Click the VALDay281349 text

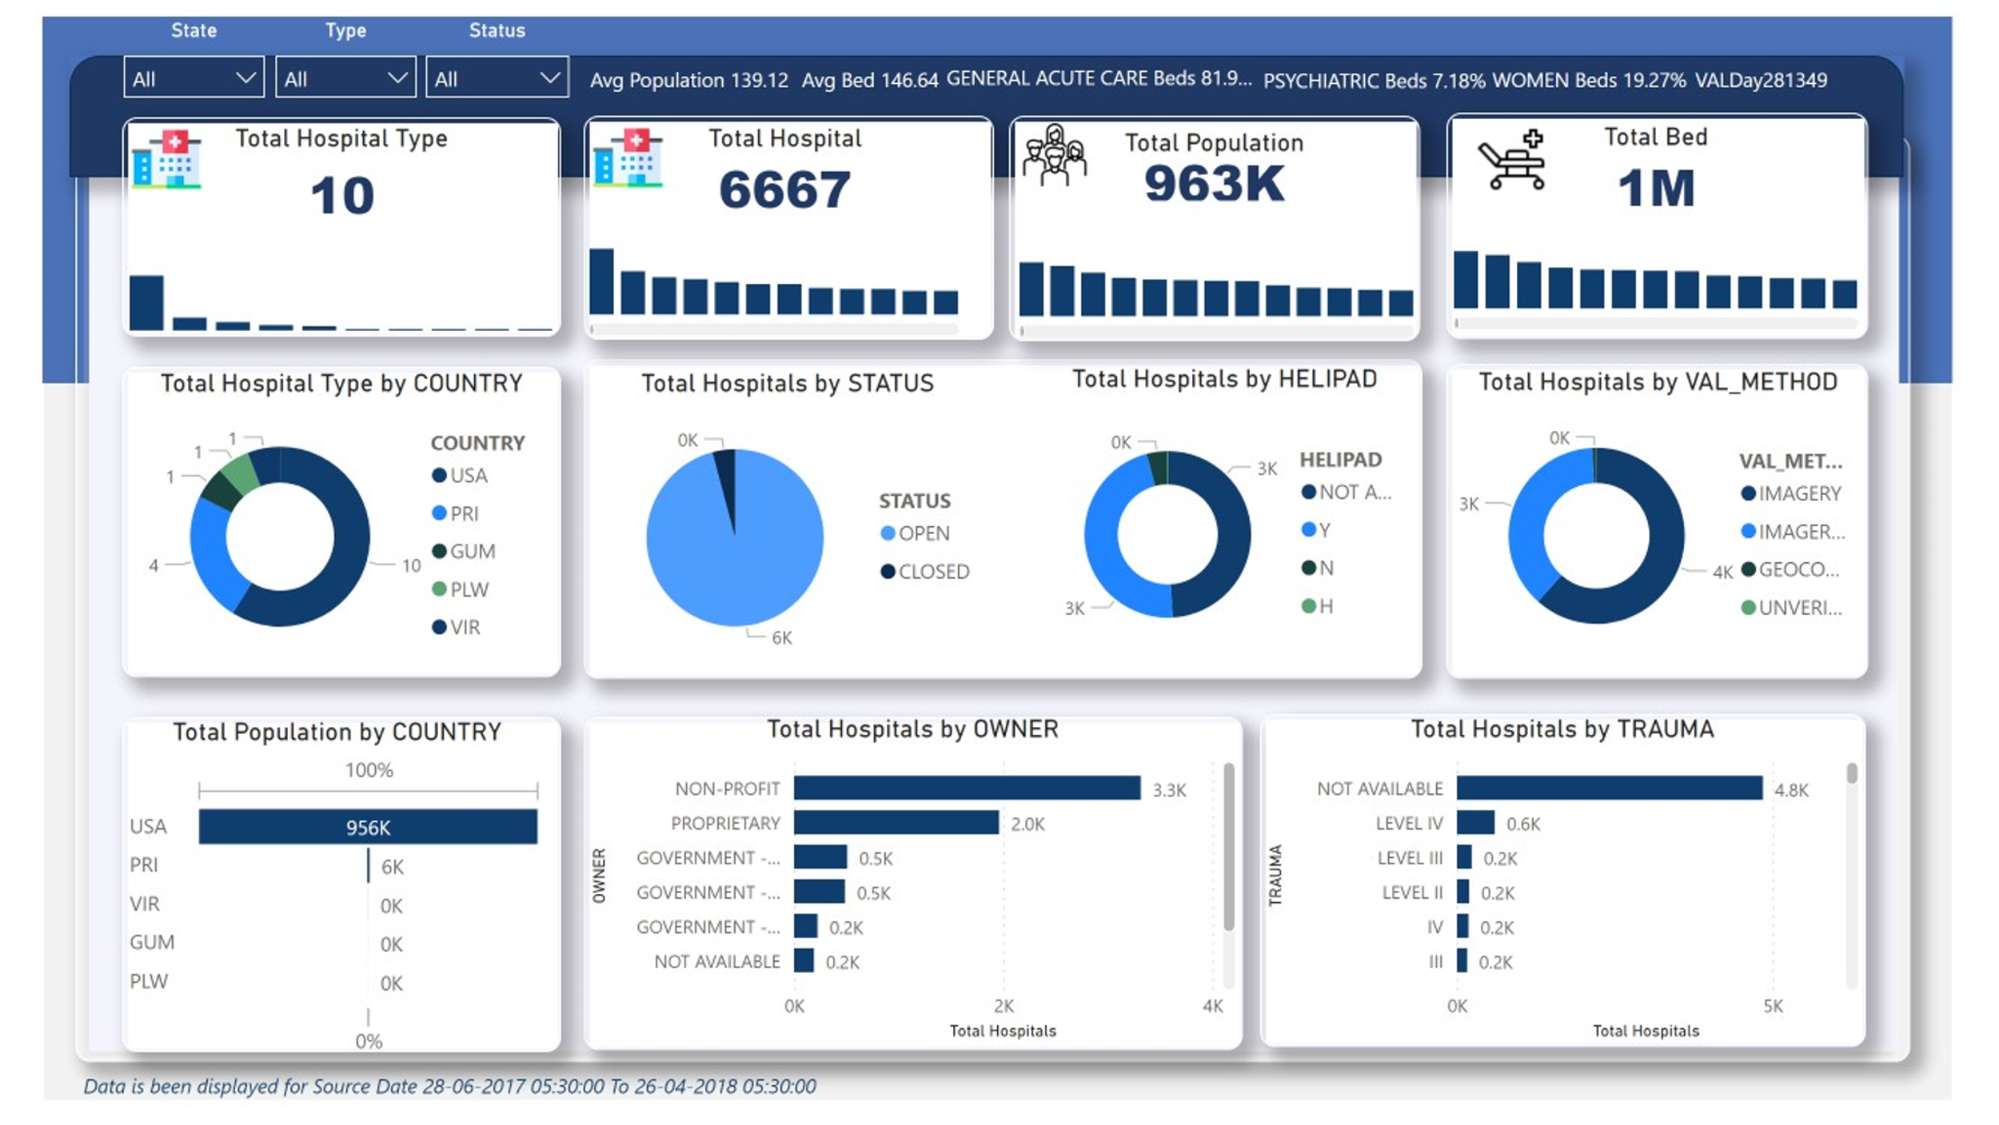point(1761,80)
